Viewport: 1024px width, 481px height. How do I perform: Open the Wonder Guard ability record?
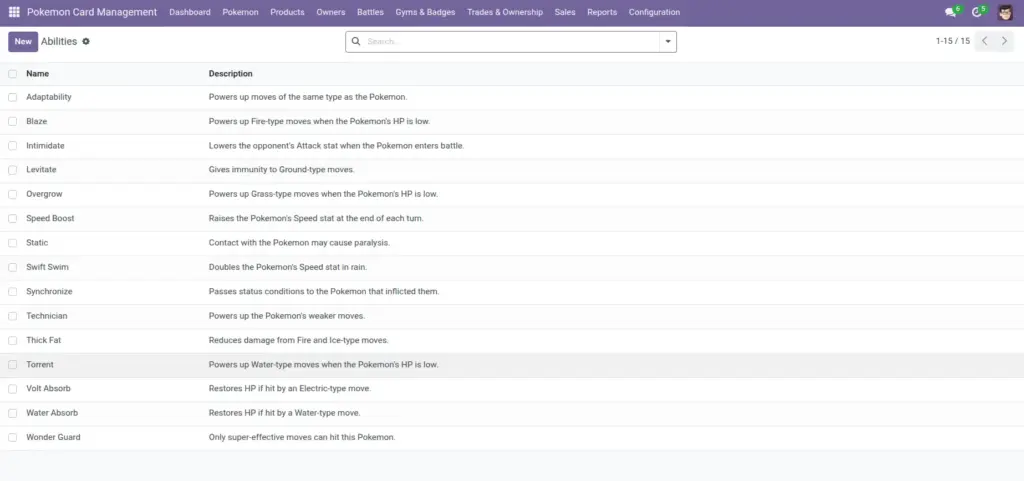(x=53, y=437)
